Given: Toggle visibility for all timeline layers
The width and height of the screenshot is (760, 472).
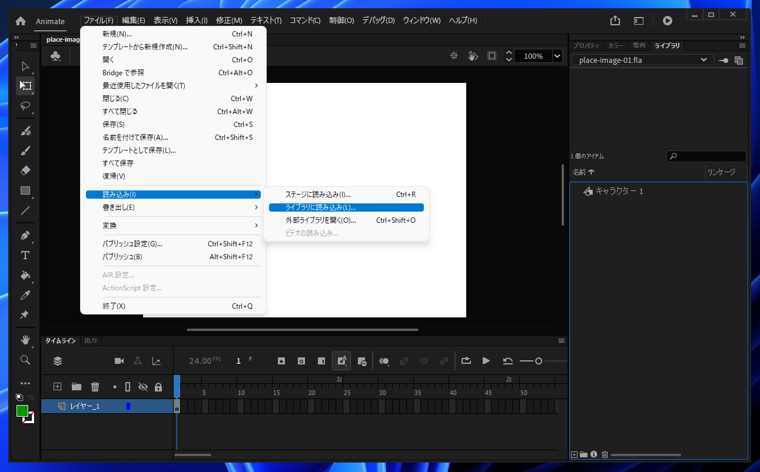Looking at the screenshot, I should coord(143,387).
